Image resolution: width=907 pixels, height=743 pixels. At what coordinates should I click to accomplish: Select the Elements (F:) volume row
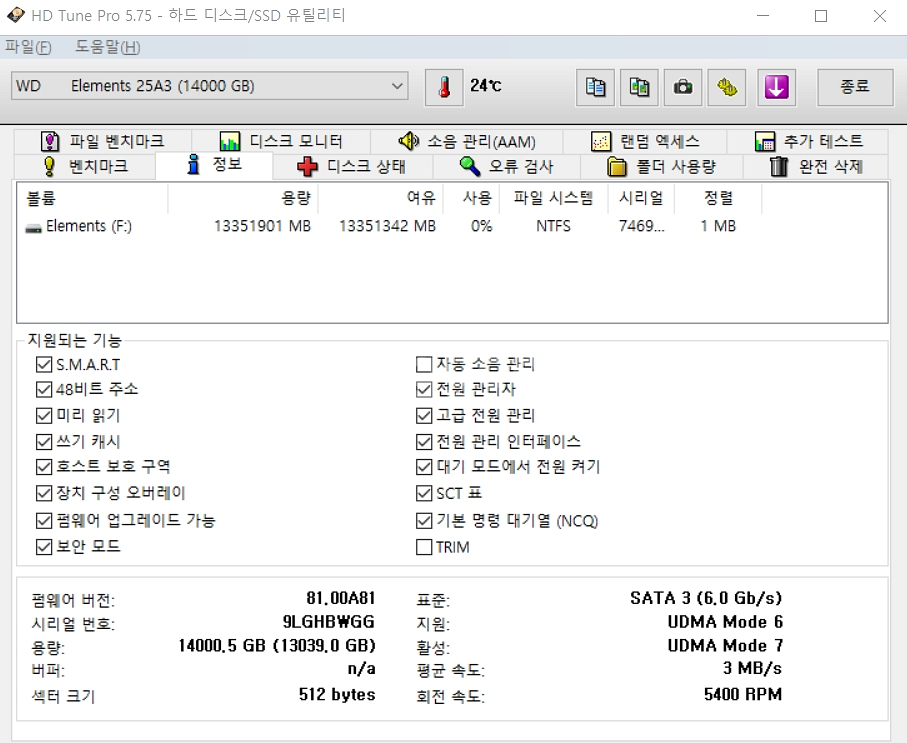click(x=88, y=226)
